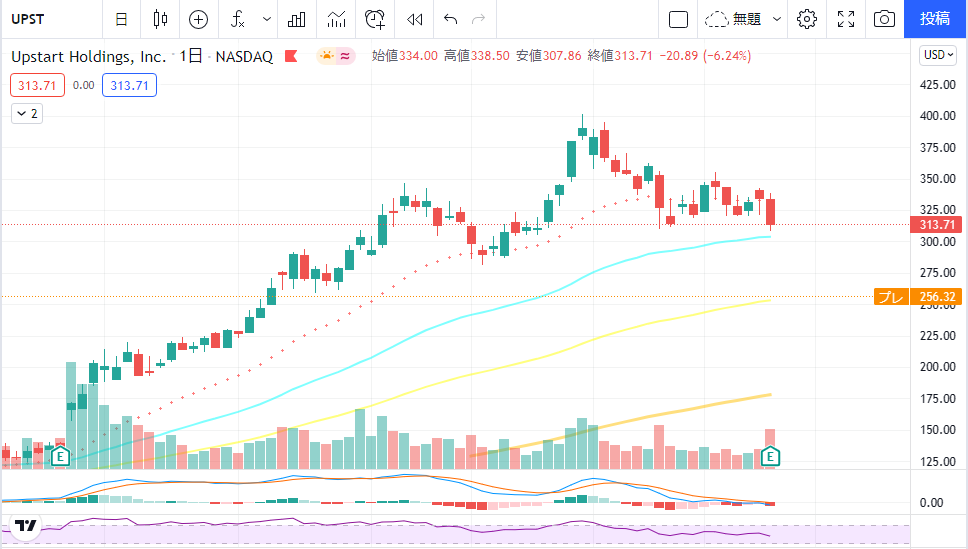The image size is (968, 549).
Task: Add a comparison symbol with plus icon
Action: pyautogui.click(x=198, y=20)
